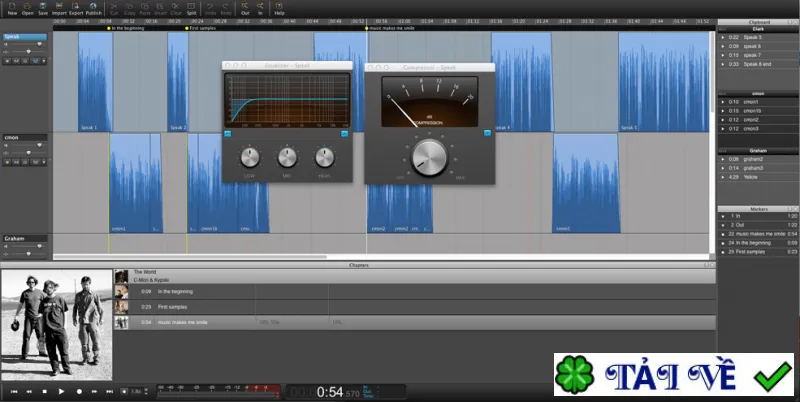
Task: Expand the 'Speak 5' clipboard item
Action: pyautogui.click(x=722, y=37)
